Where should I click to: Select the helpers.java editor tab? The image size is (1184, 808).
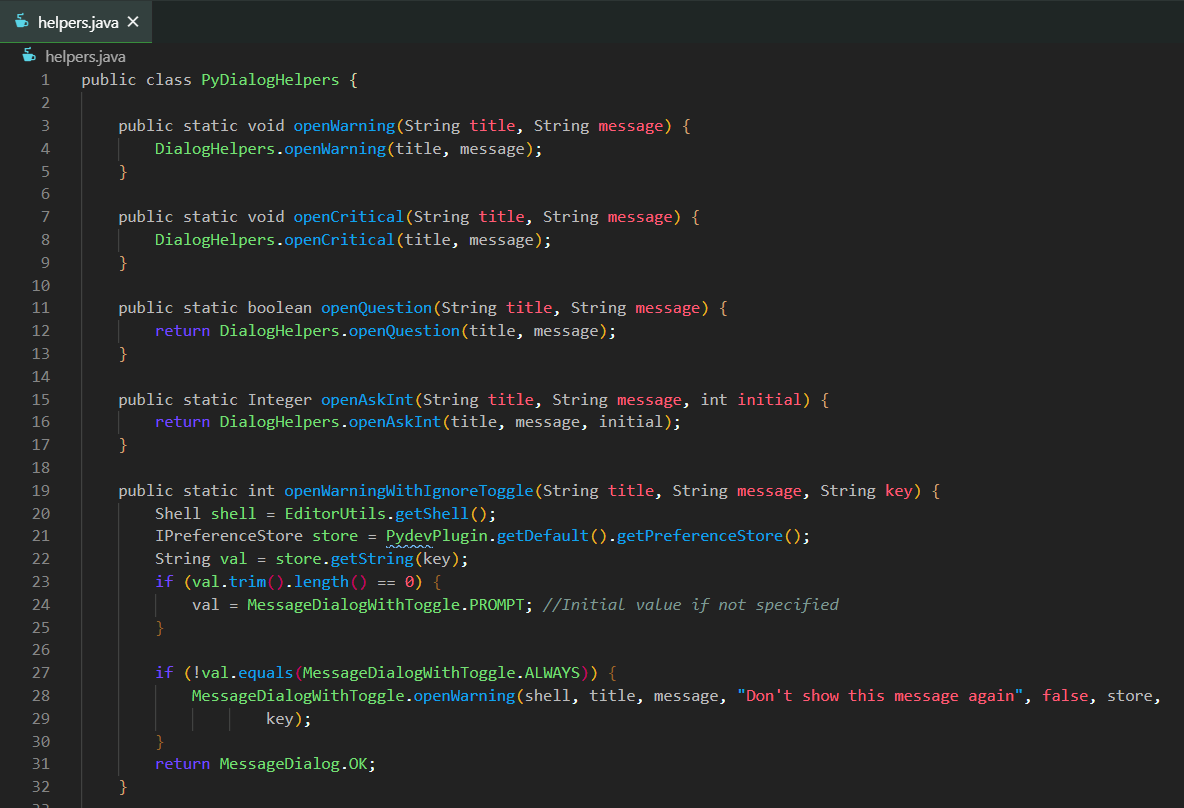click(x=76, y=22)
